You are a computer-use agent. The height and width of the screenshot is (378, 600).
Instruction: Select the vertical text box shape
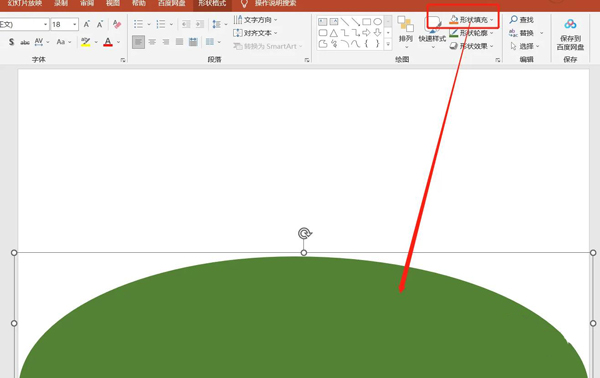pyautogui.click(x=334, y=21)
